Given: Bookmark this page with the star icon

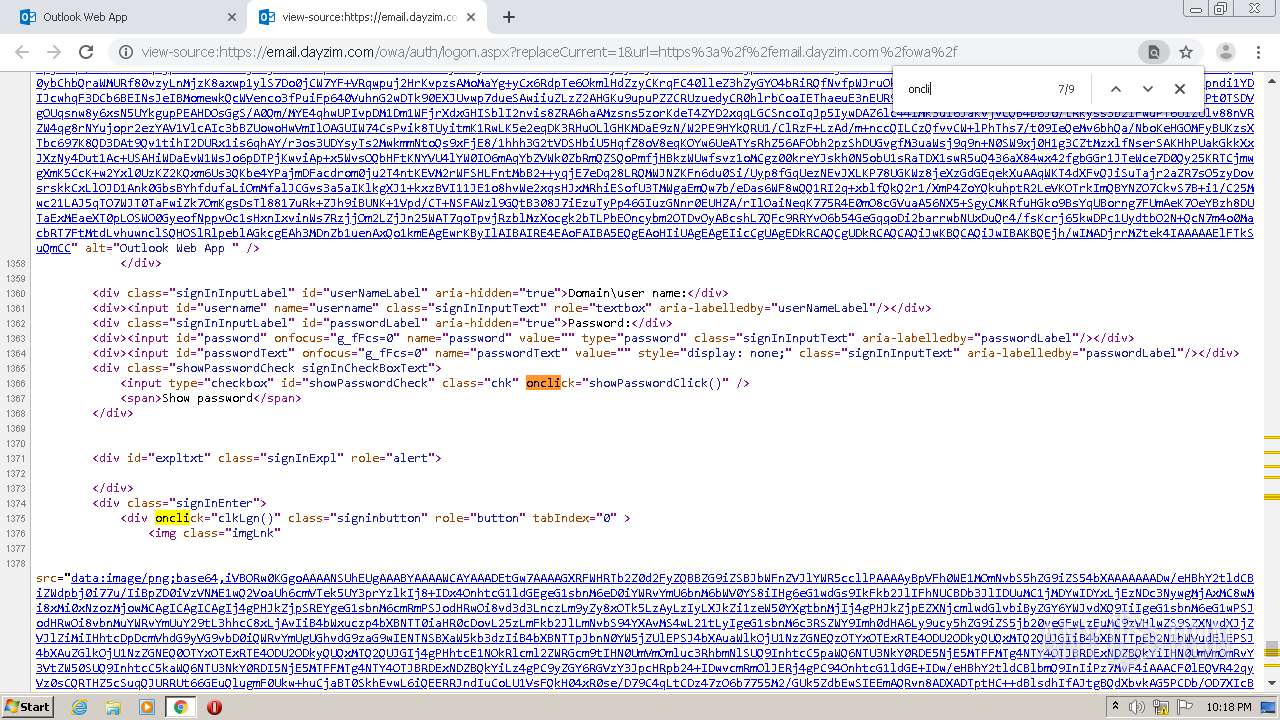Looking at the screenshot, I should click(1186, 52).
